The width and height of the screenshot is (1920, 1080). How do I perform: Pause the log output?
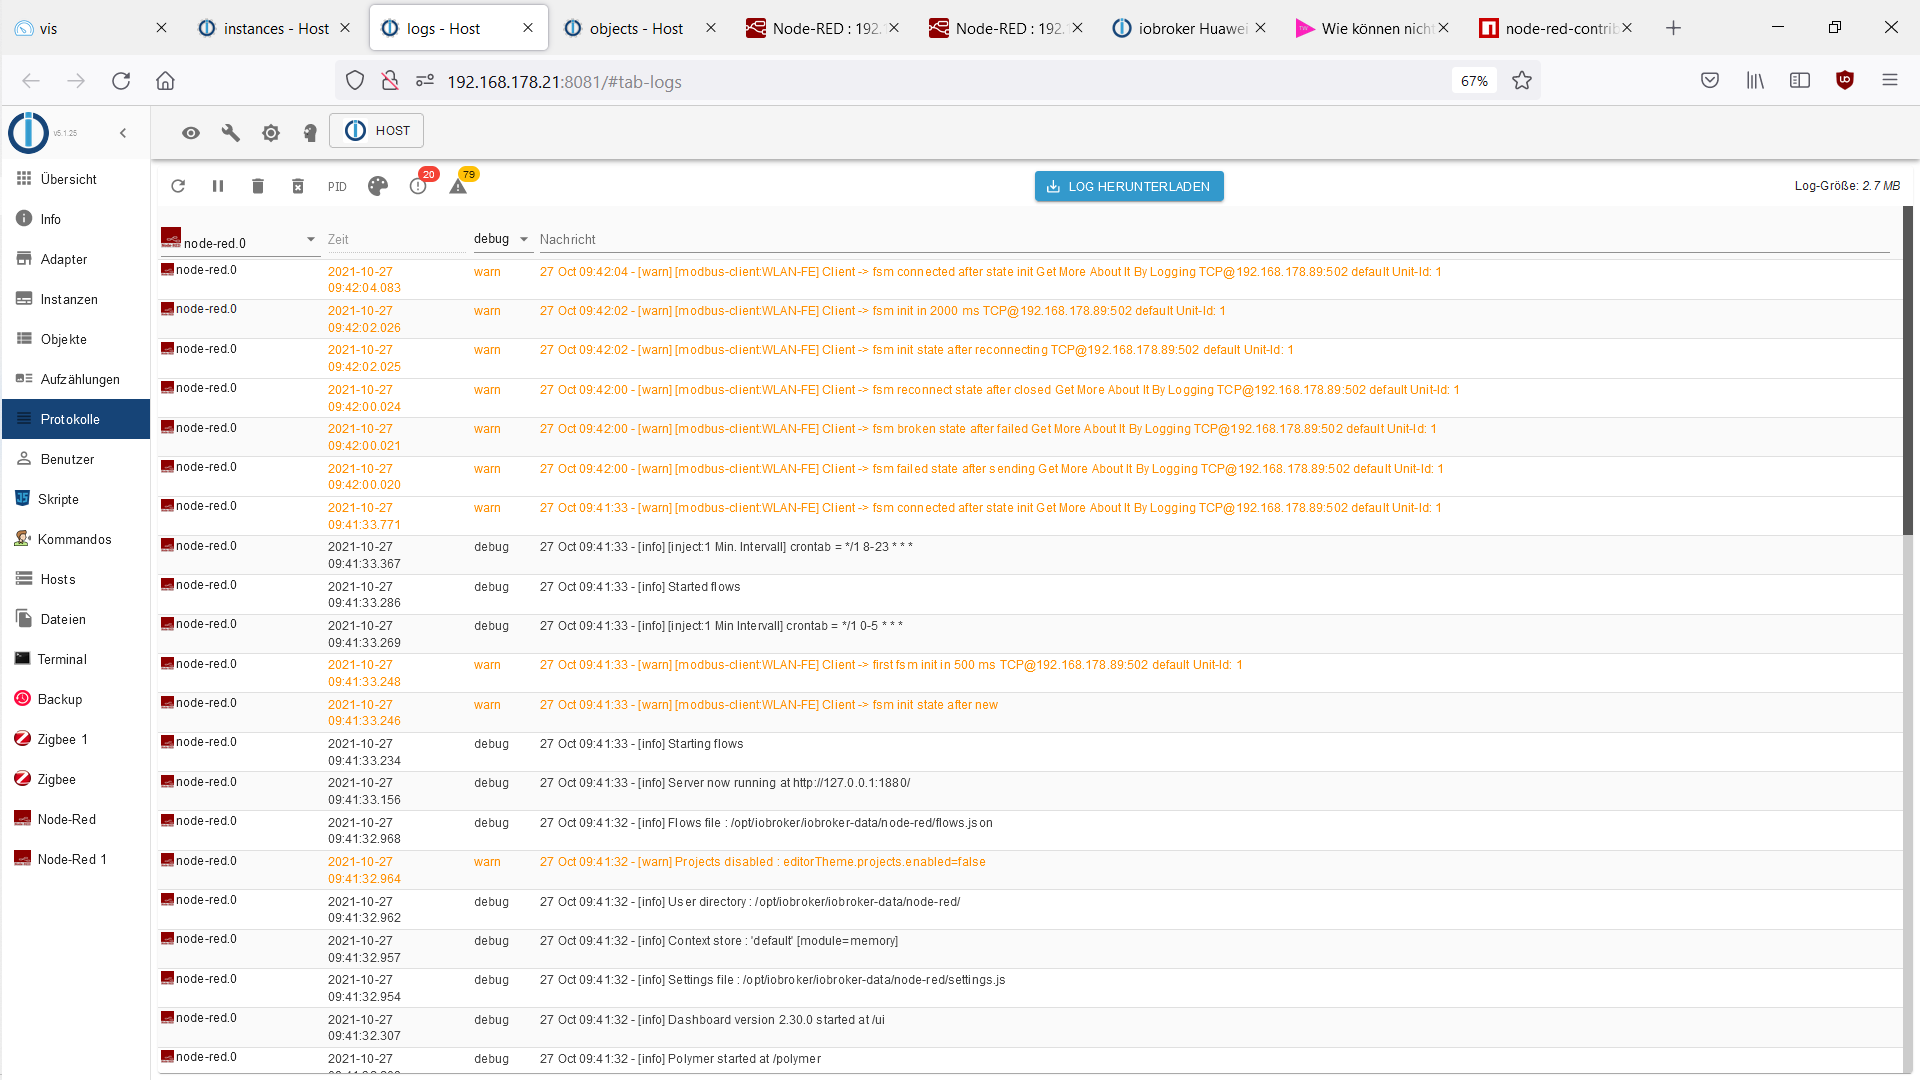(x=218, y=186)
